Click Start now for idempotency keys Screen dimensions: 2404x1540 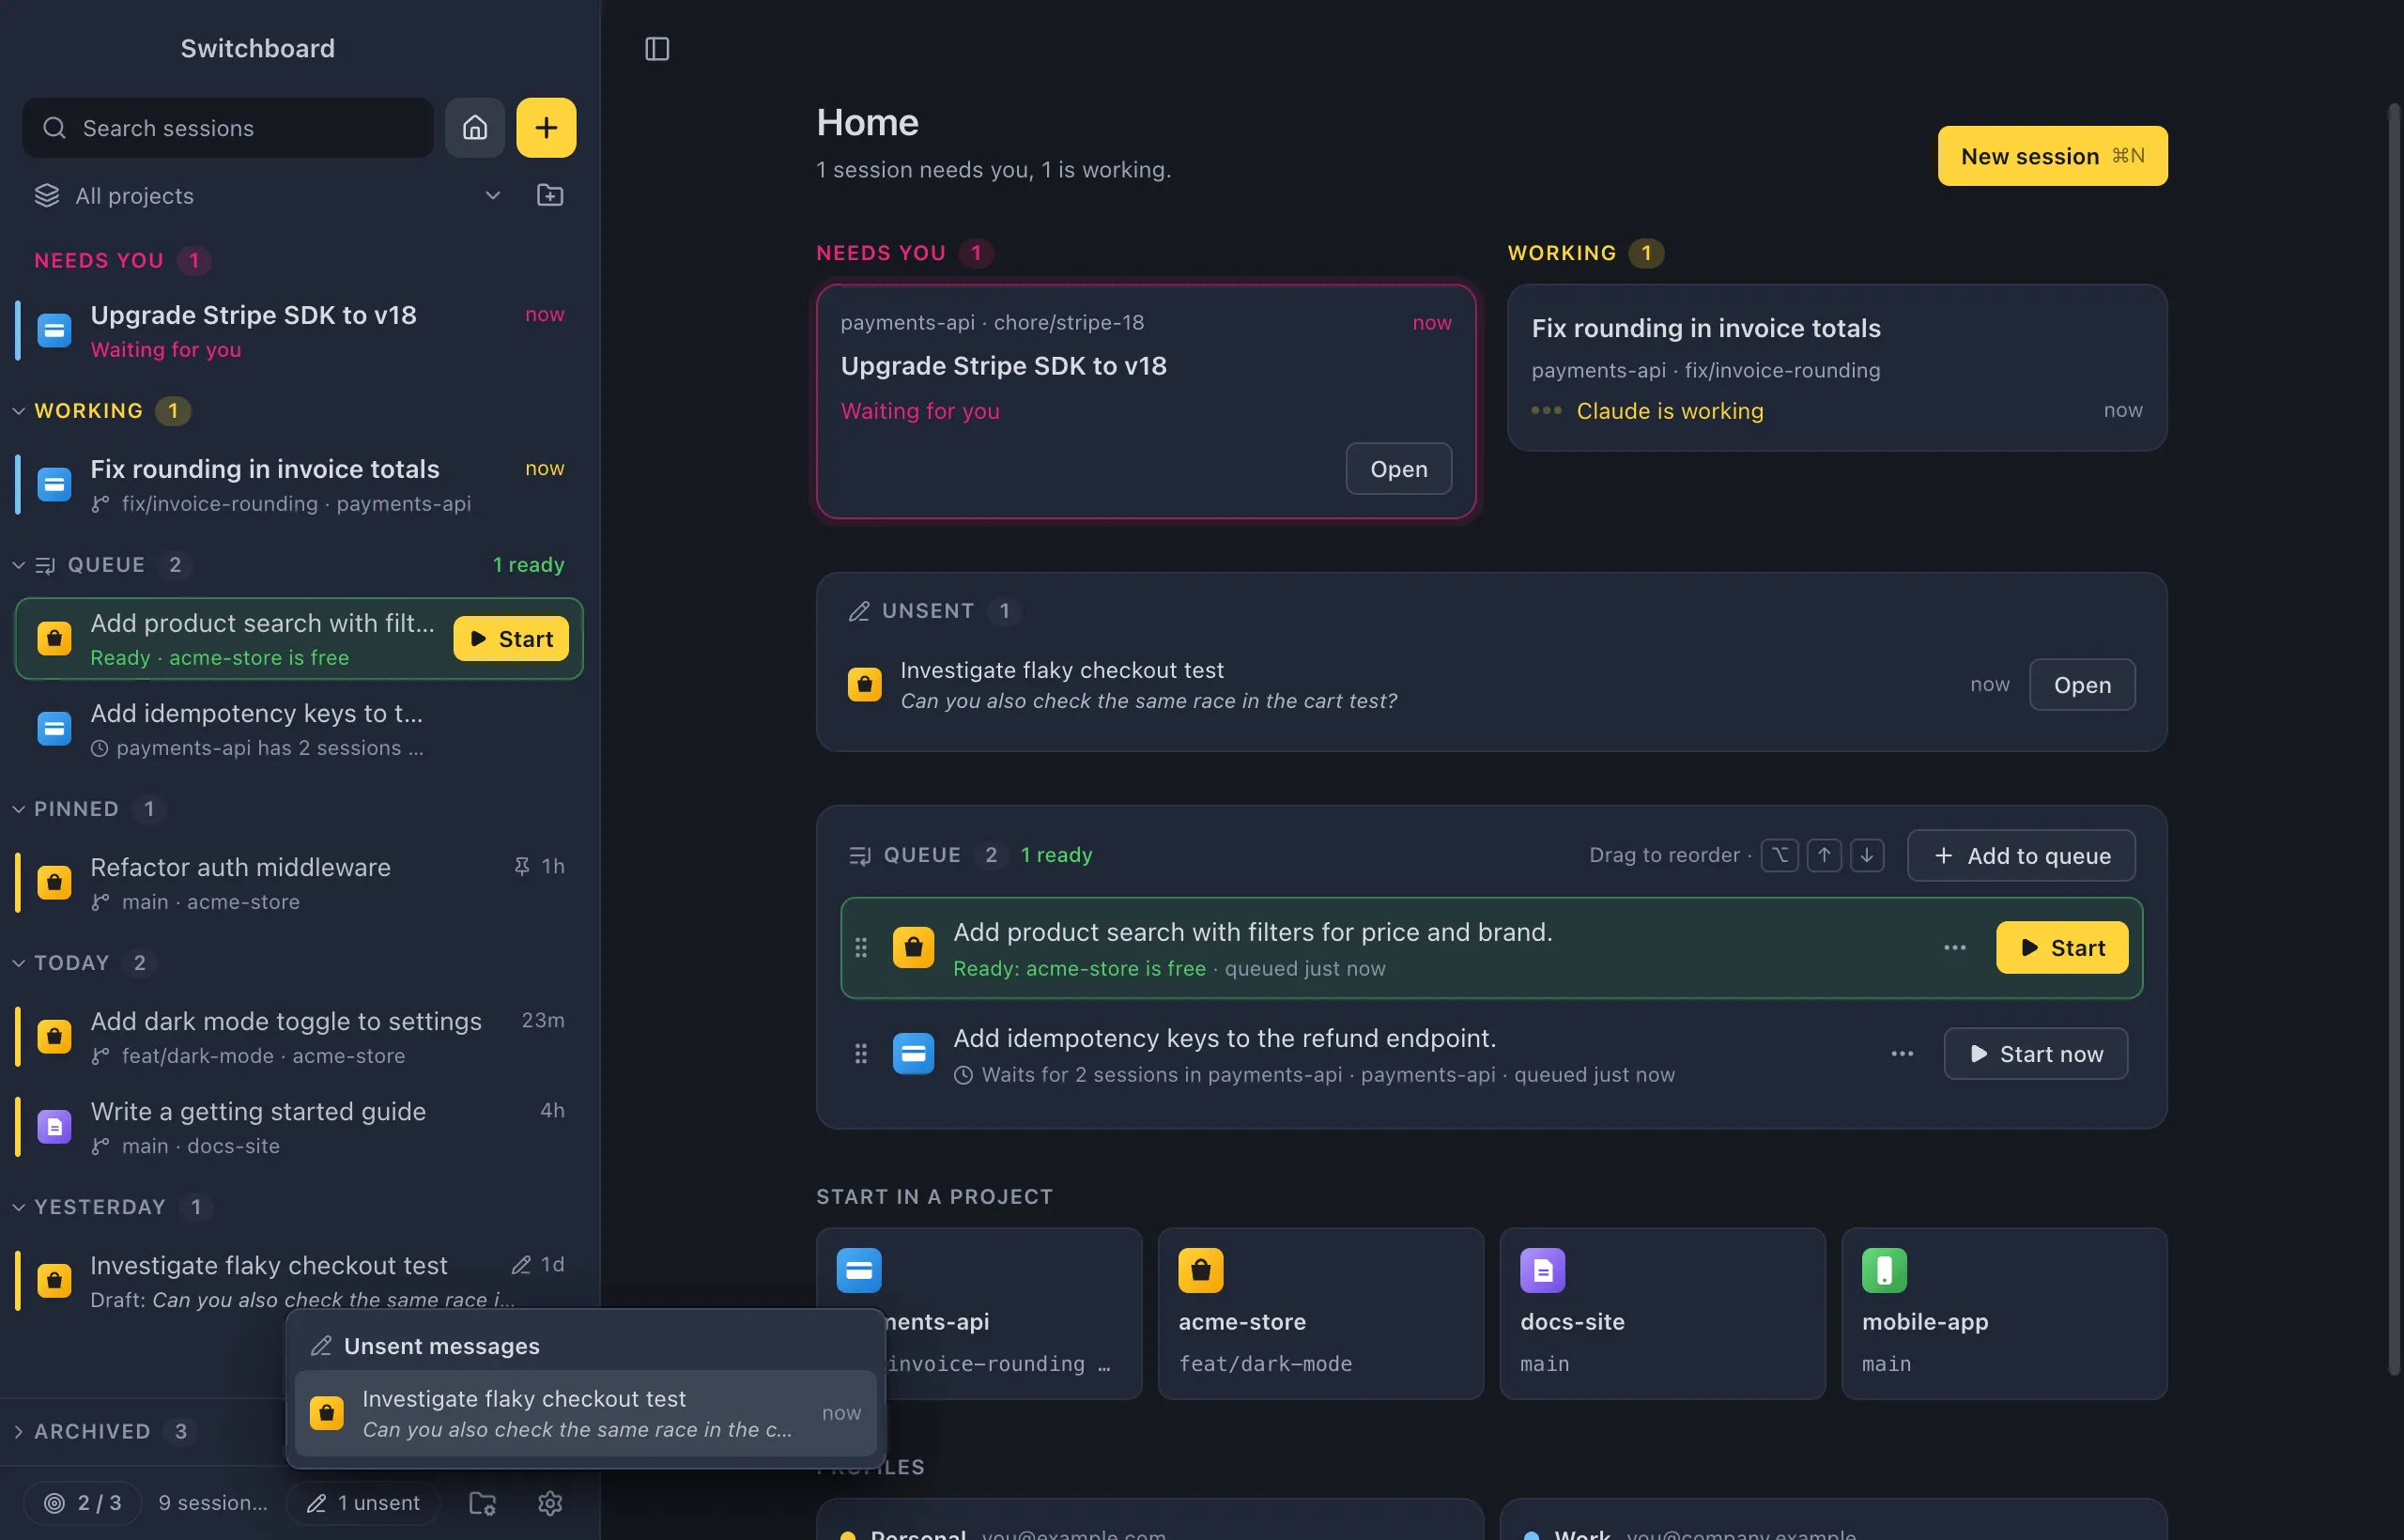point(2035,1053)
